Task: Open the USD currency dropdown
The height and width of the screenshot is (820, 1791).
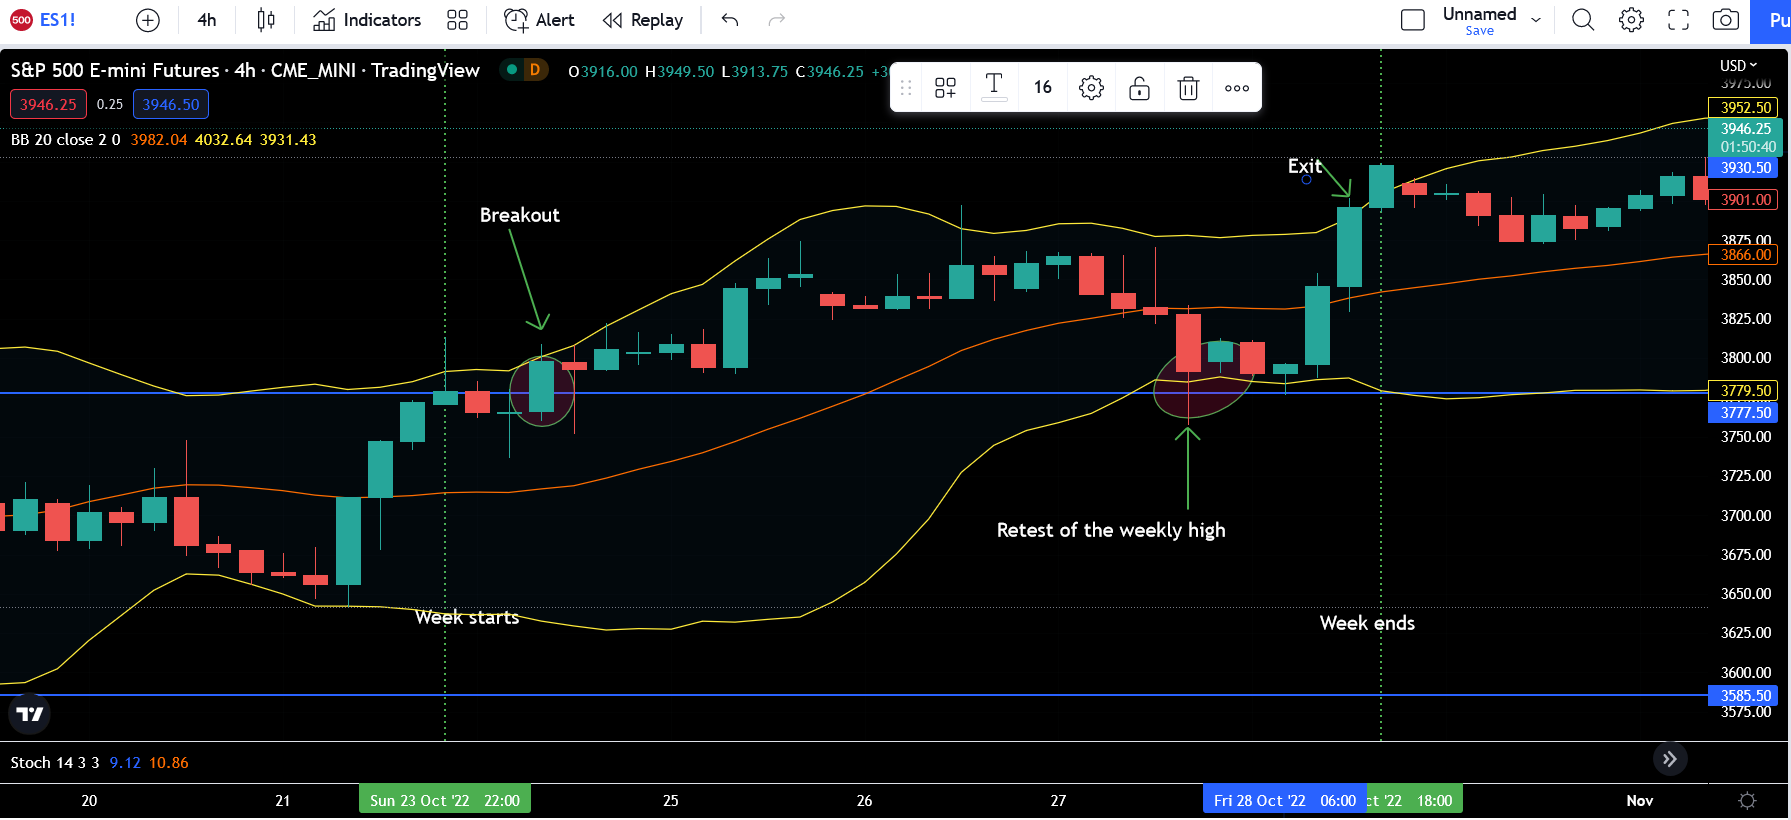Action: pos(1738,66)
